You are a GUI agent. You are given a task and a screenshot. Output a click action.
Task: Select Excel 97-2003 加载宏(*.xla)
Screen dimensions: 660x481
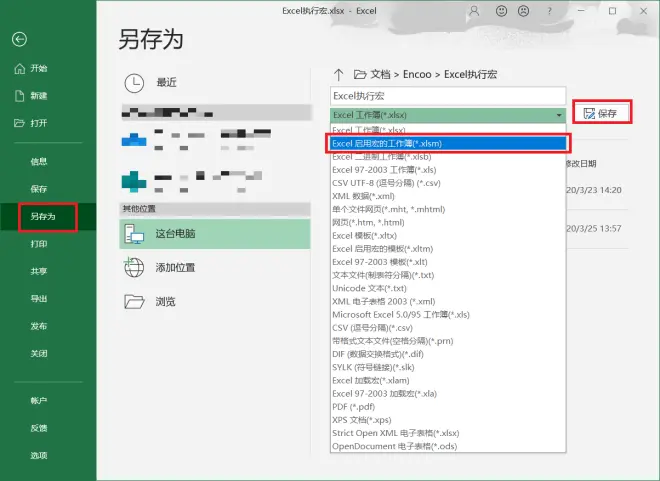tap(448, 393)
